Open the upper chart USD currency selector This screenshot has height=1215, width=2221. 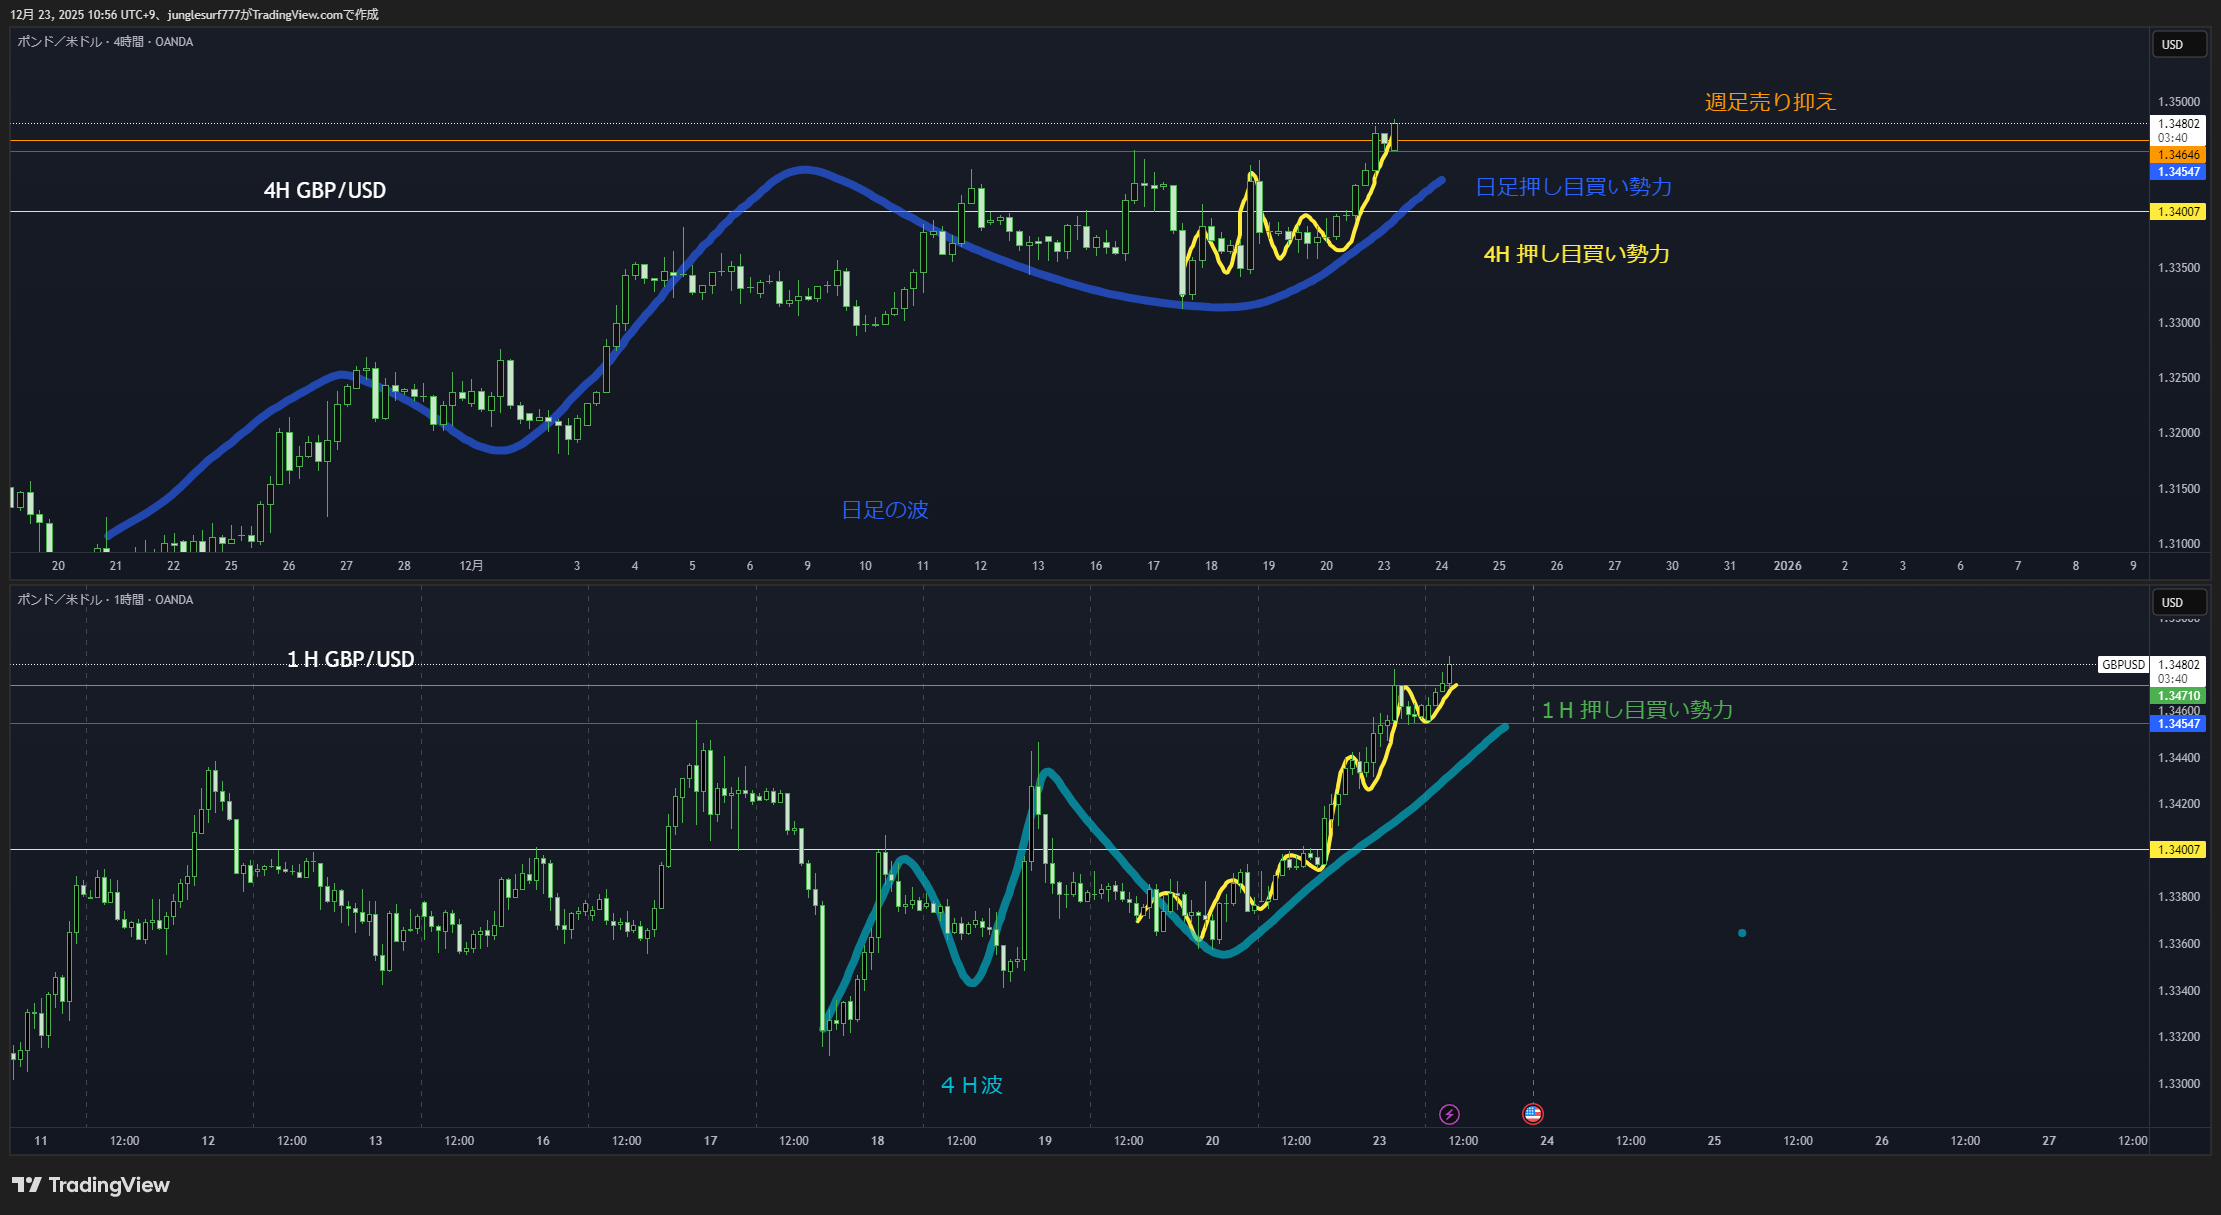(x=2178, y=44)
